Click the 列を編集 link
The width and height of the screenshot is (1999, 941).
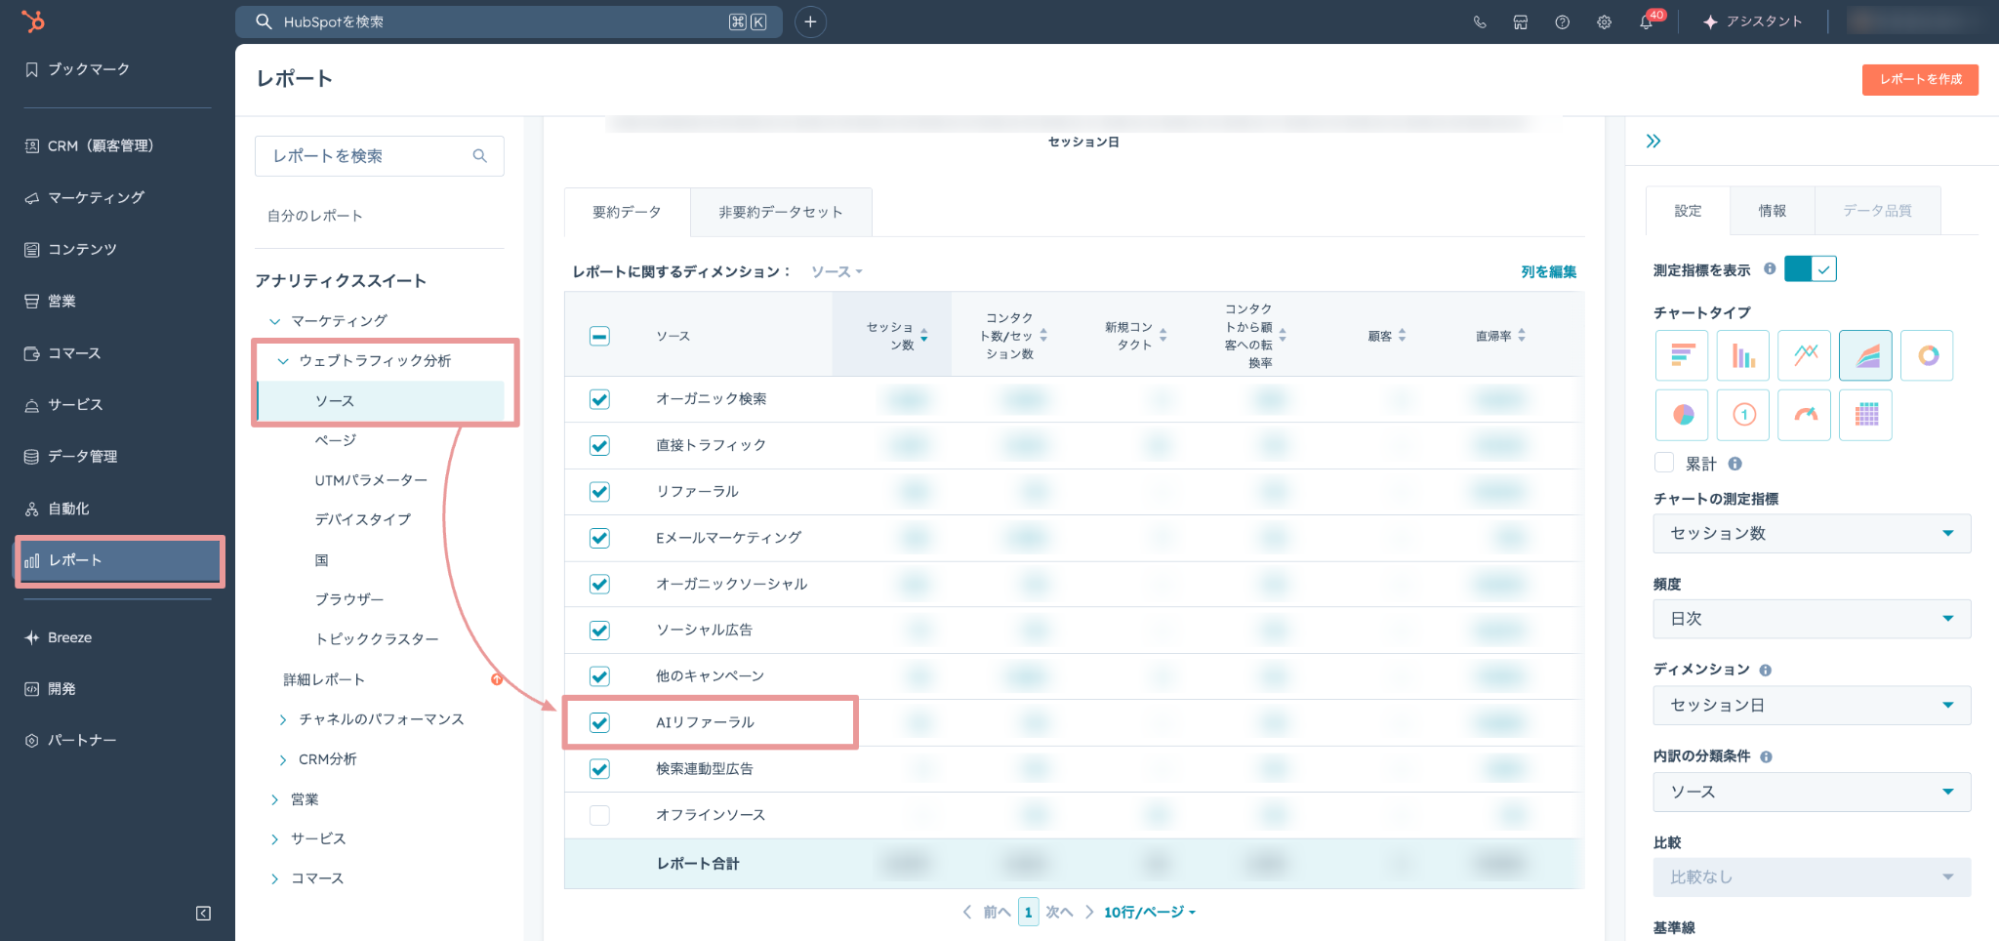point(1548,272)
